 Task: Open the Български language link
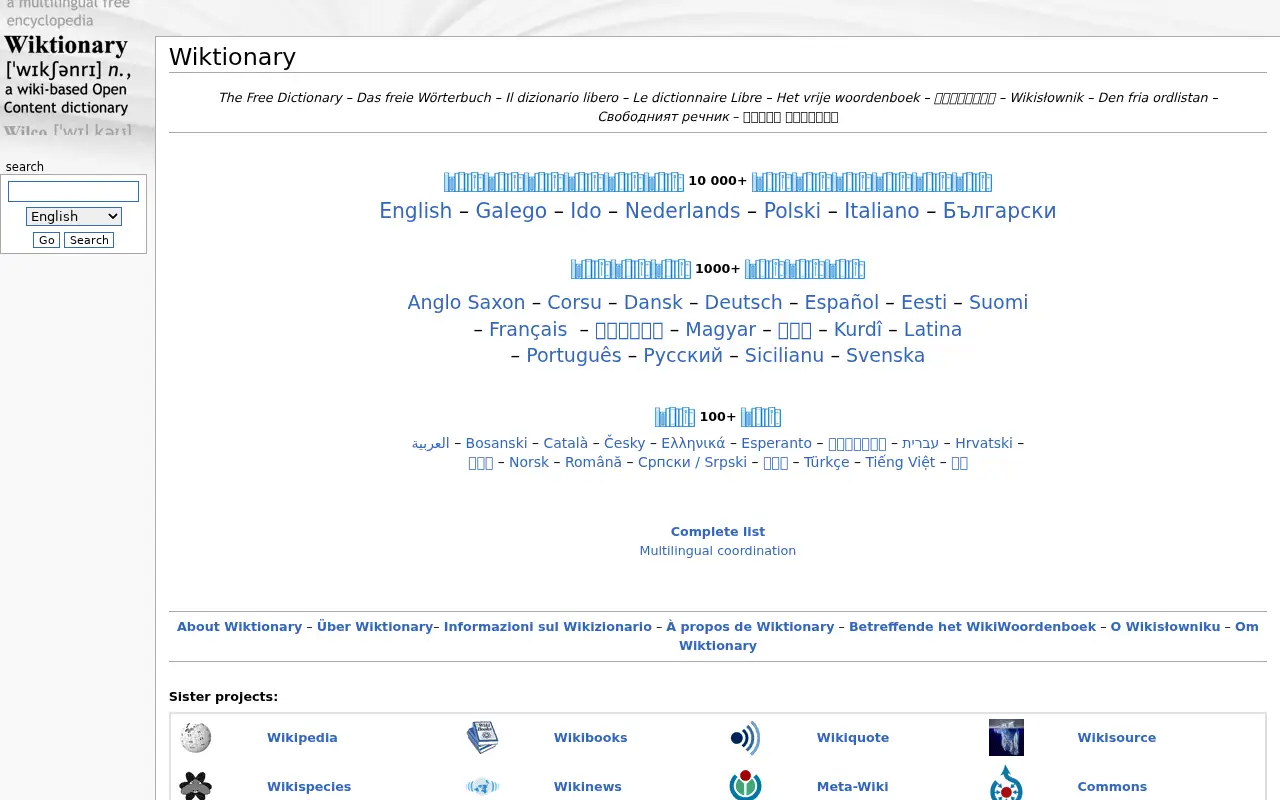pos(1000,211)
